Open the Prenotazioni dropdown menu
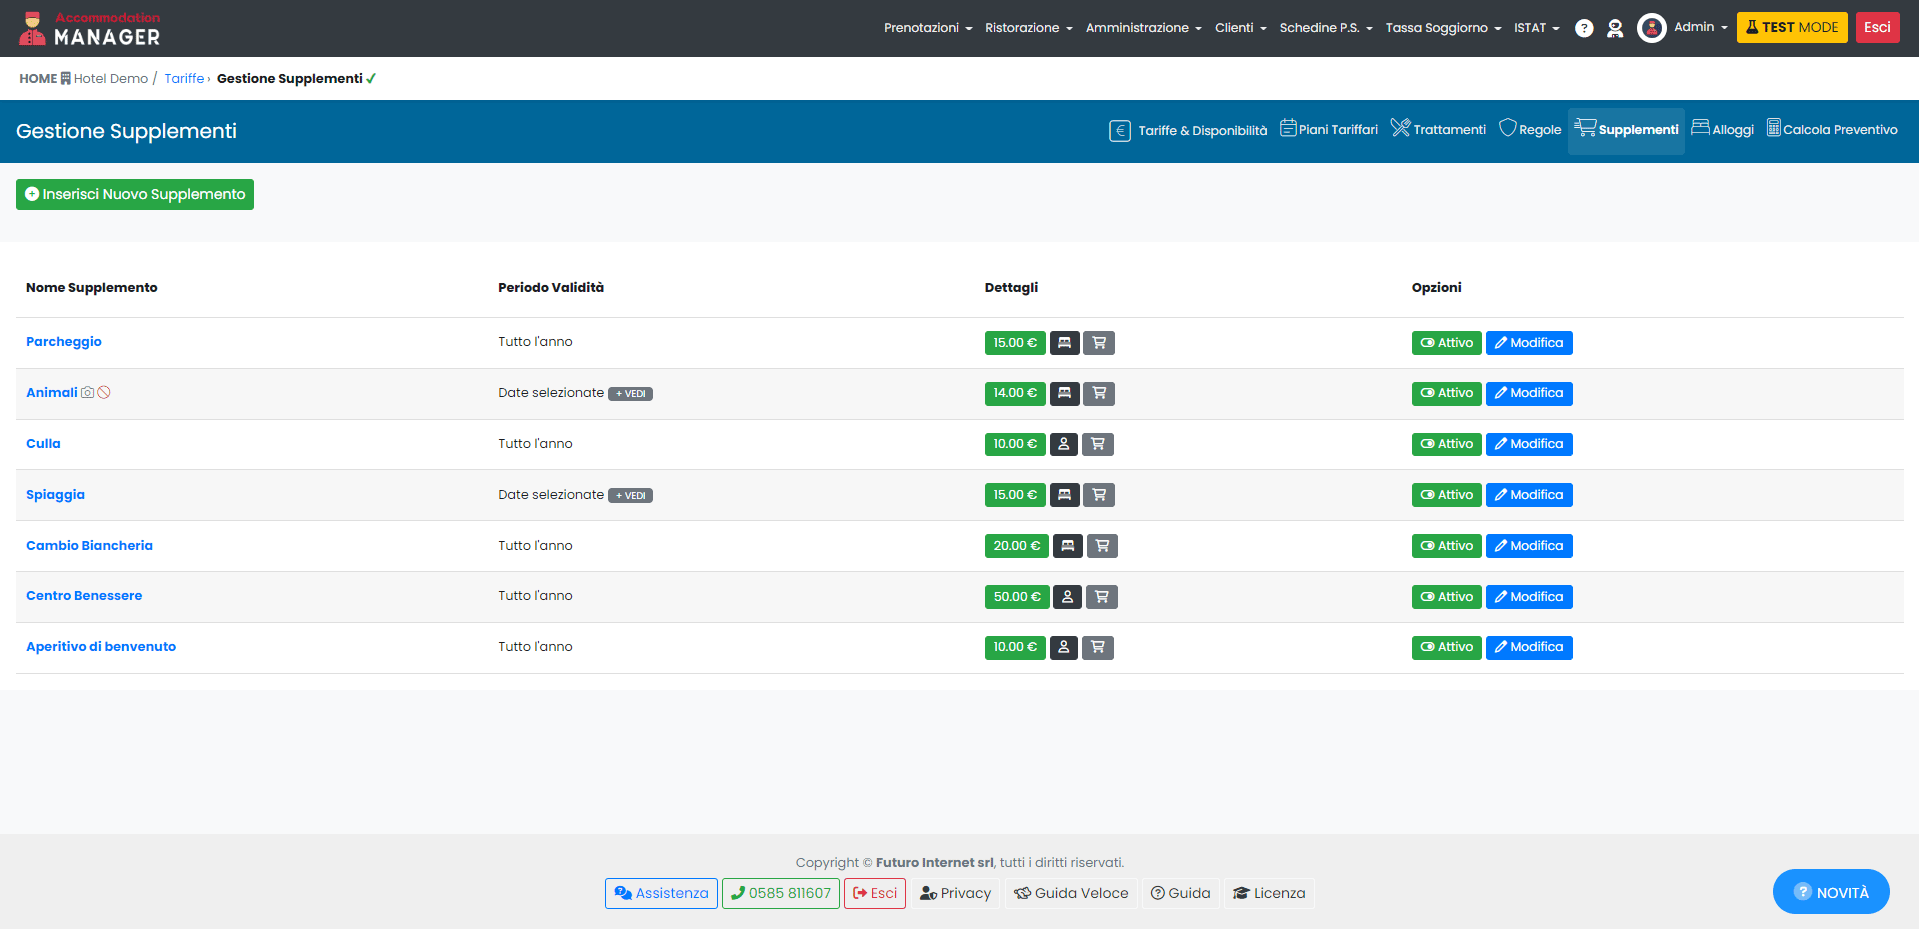Image resolution: width=1919 pixels, height=929 pixels. (927, 28)
